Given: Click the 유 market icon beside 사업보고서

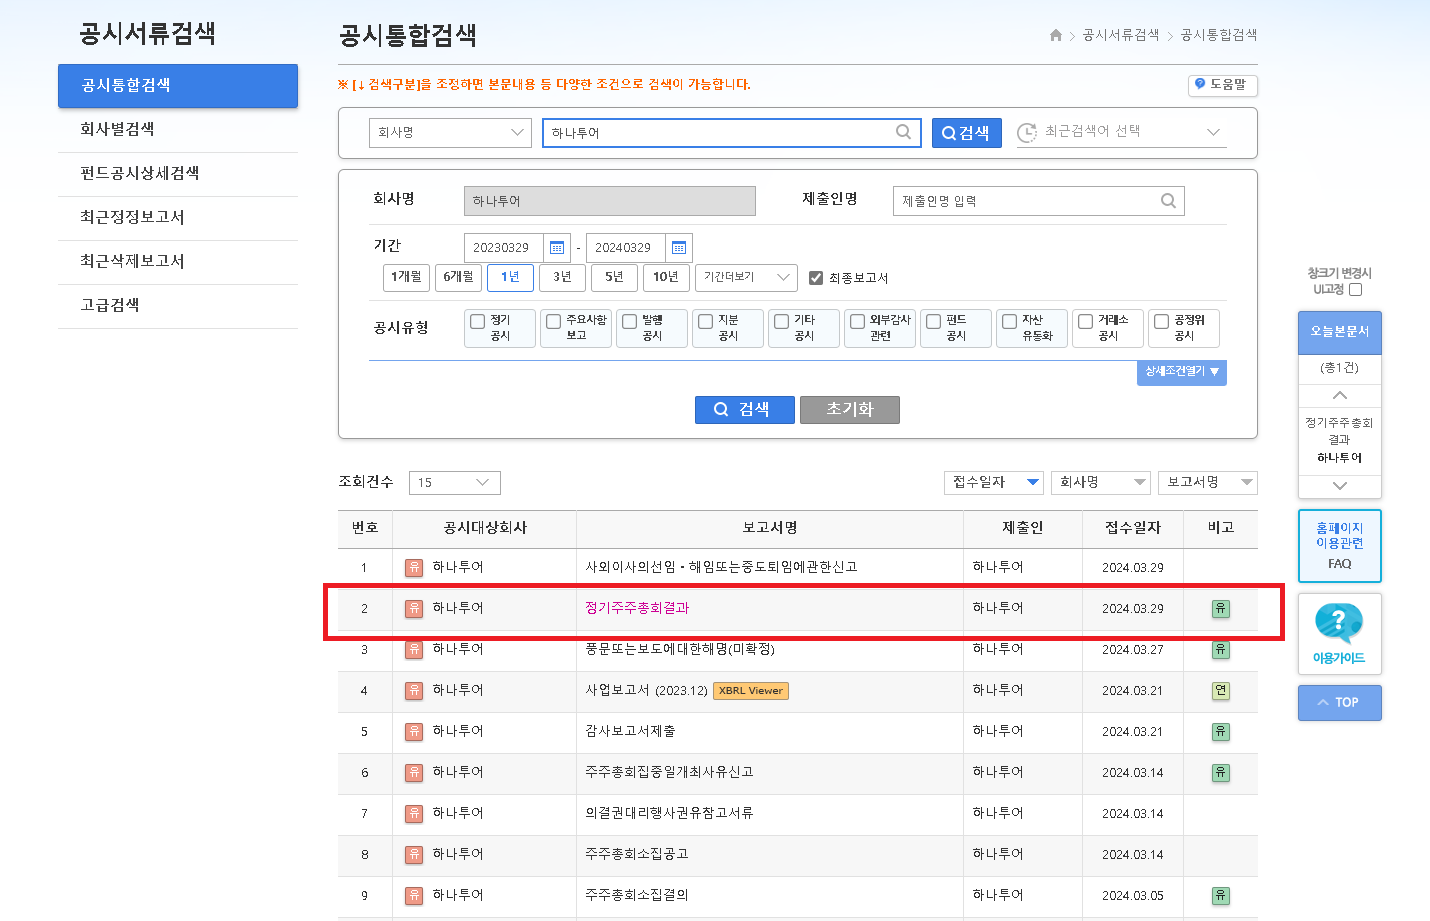Looking at the screenshot, I should [414, 690].
